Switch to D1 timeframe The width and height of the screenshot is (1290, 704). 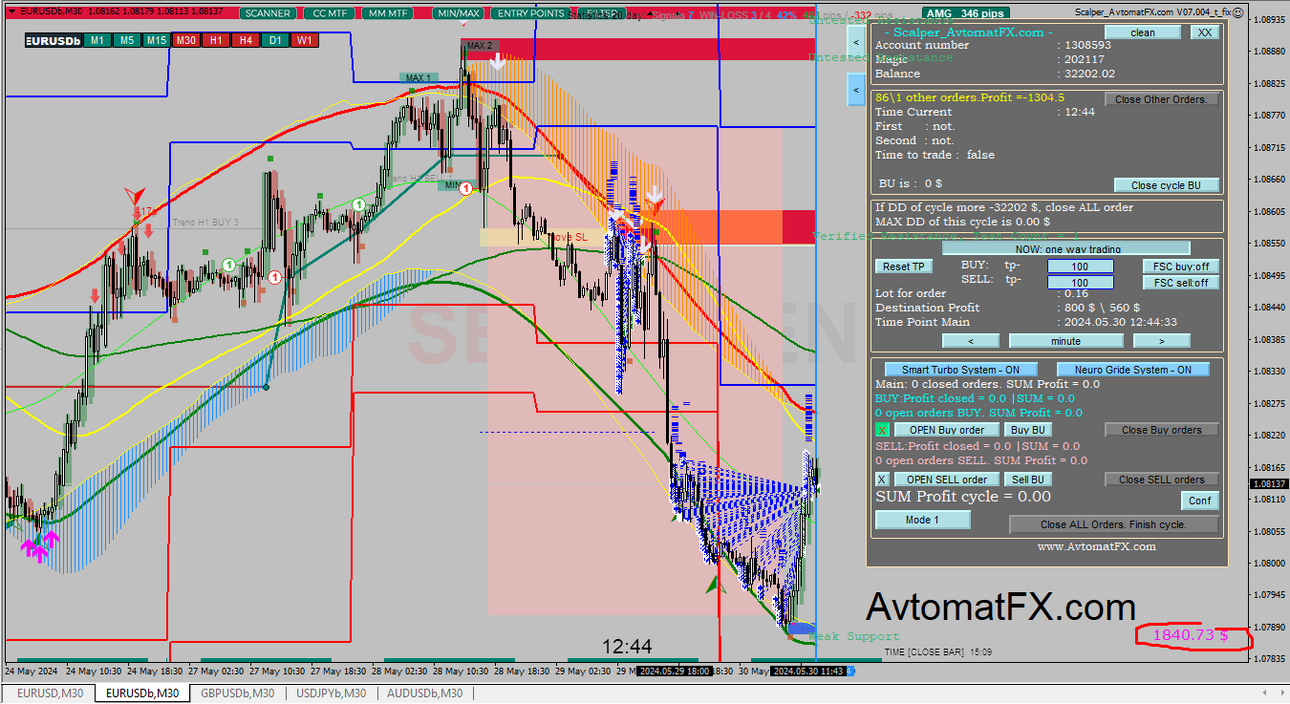276,40
